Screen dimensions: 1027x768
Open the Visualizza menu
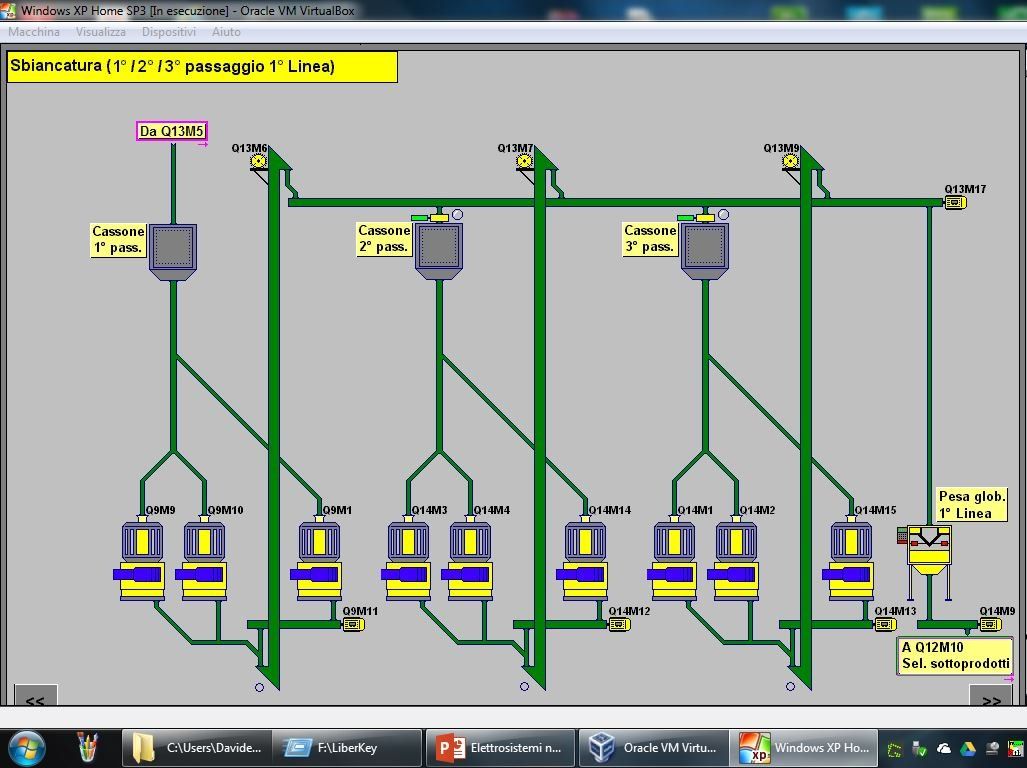[100, 32]
